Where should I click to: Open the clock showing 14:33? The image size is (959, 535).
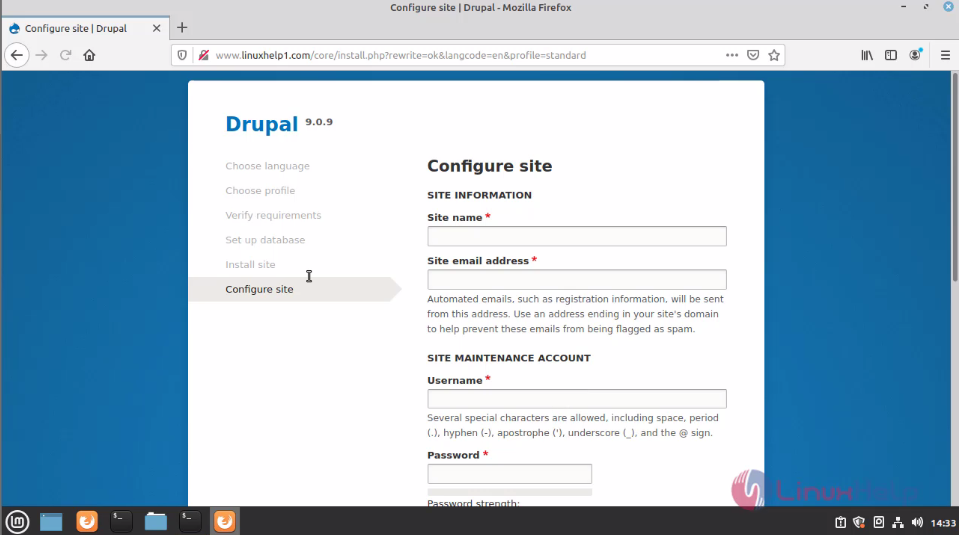coord(942,523)
